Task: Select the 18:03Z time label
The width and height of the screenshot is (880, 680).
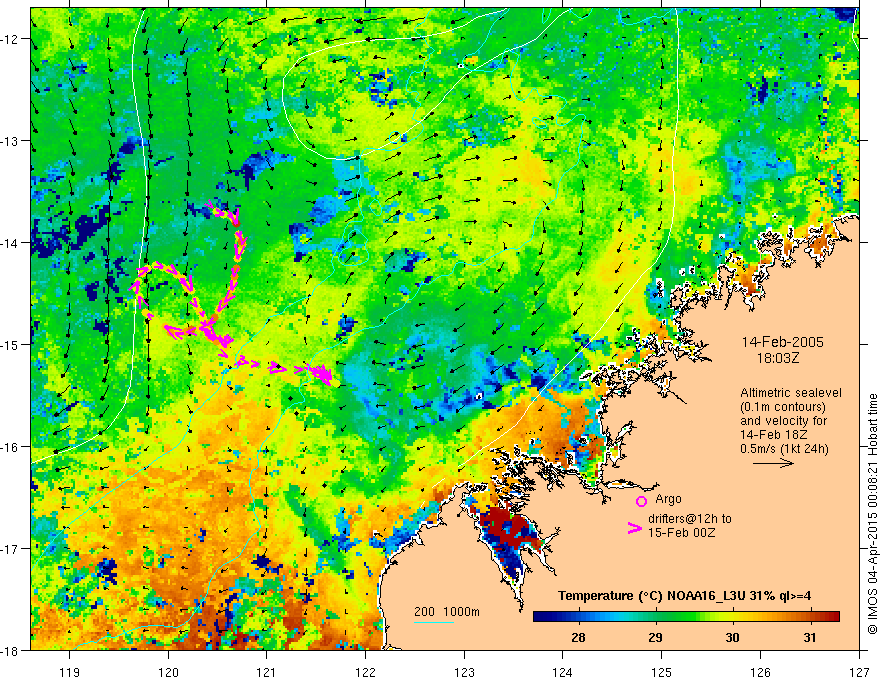Action: [777, 358]
